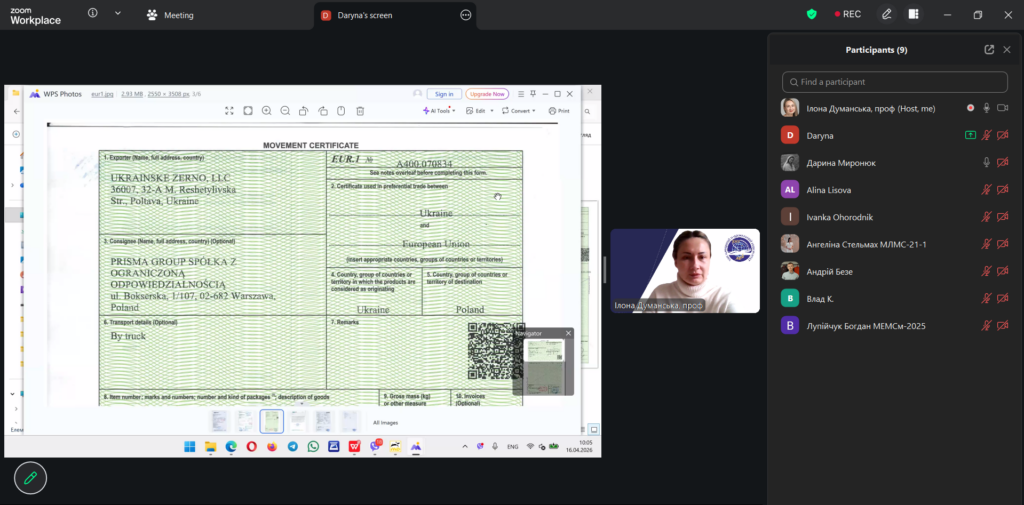Image resolution: width=1024 pixels, height=505 pixels.
Task: Click the Sign in button in WPS Photos
Action: (x=444, y=94)
